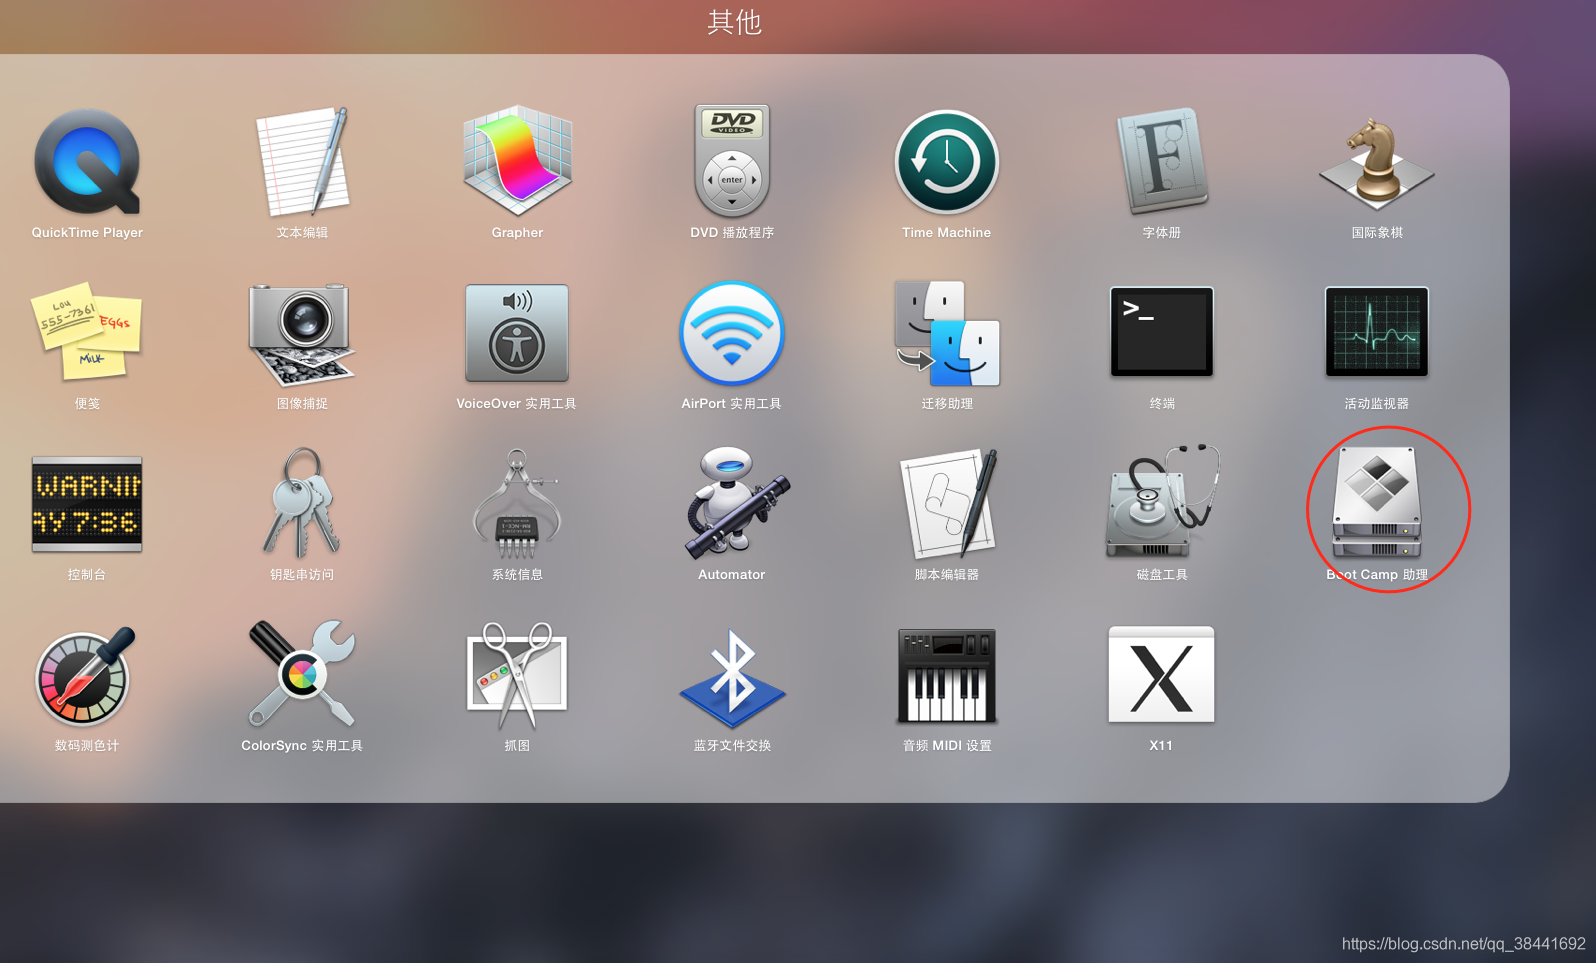Launch 抓图 screenshot scissors icon
Viewport: 1596px width, 963px height.
(517, 675)
